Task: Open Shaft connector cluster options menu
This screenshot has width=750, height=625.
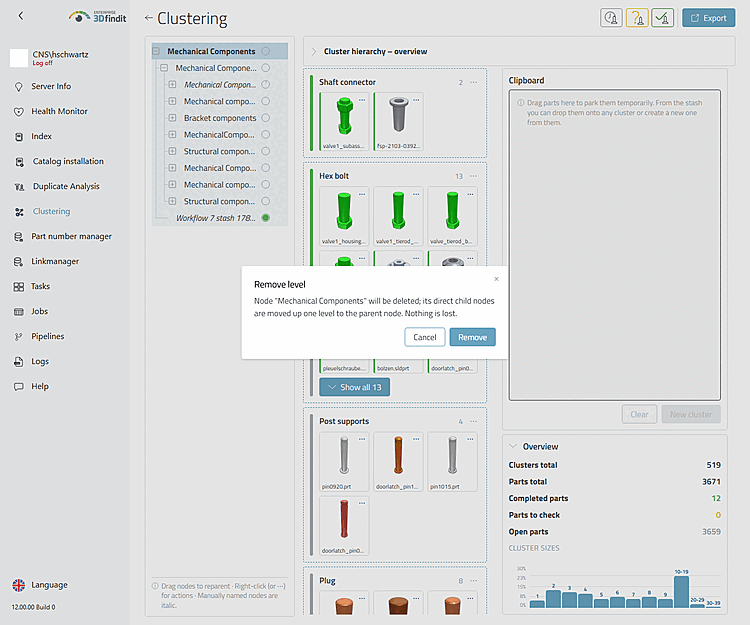Action: (x=474, y=82)
